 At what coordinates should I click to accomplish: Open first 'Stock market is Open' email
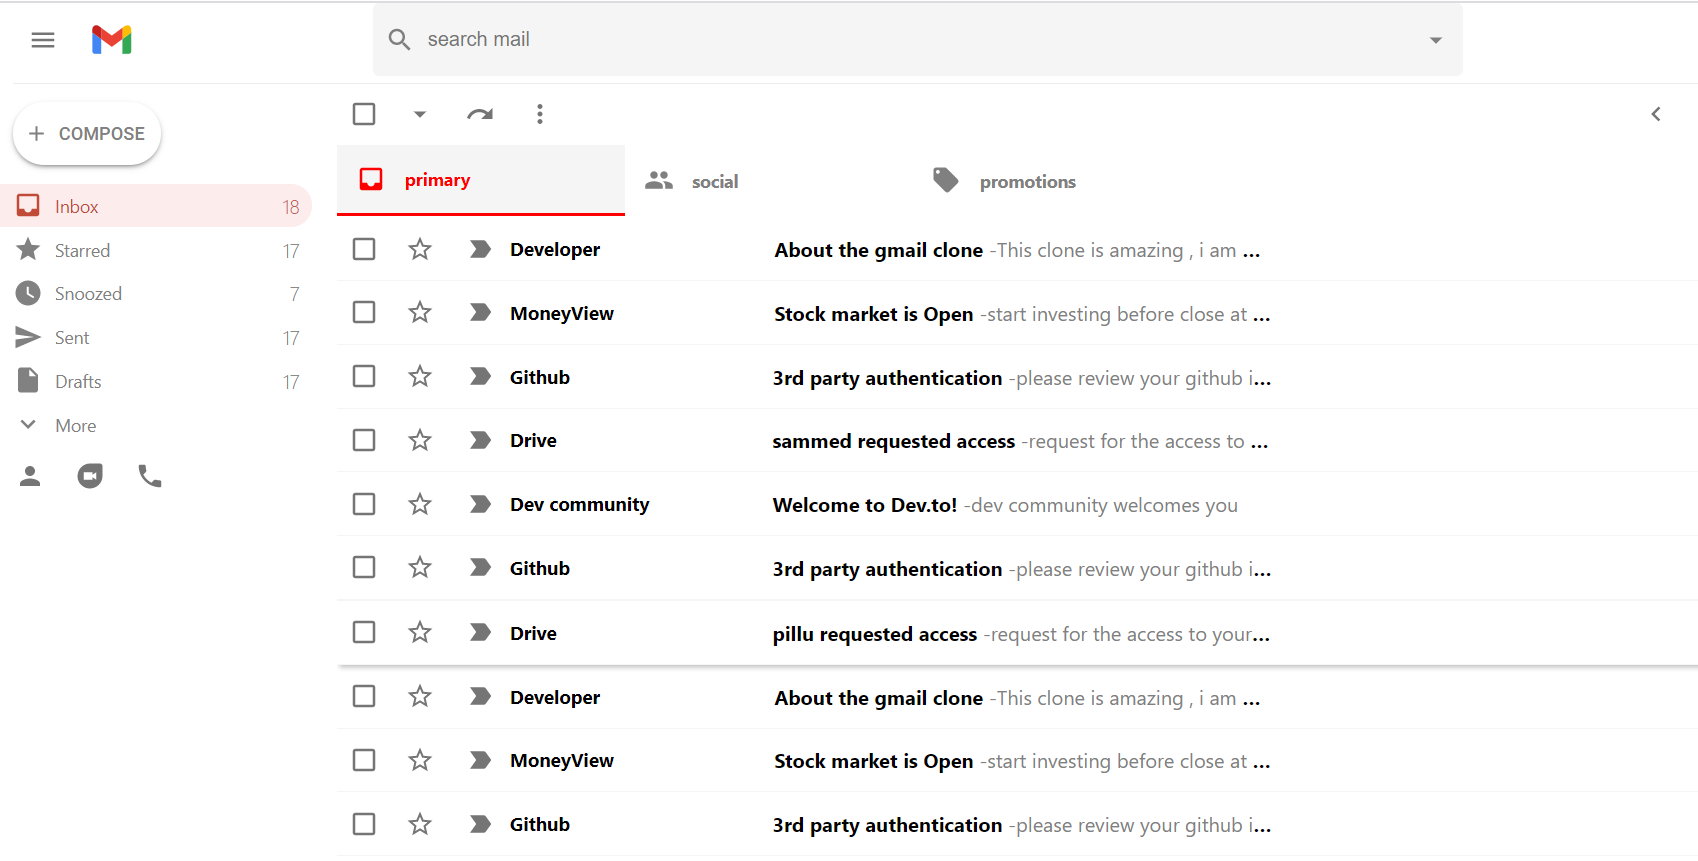pyautogui.click(x=1017, y=313)
